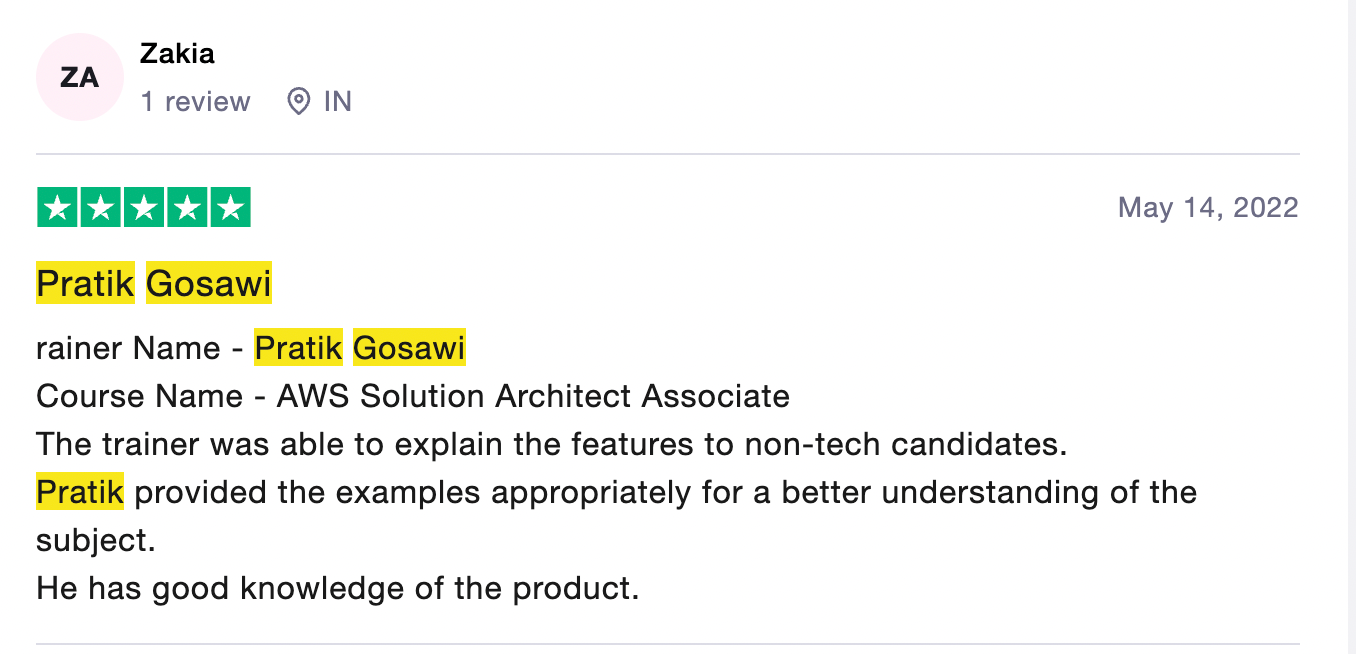
Task: Click highlighted "Pratik" in the review title
Action: coord(85,284)
